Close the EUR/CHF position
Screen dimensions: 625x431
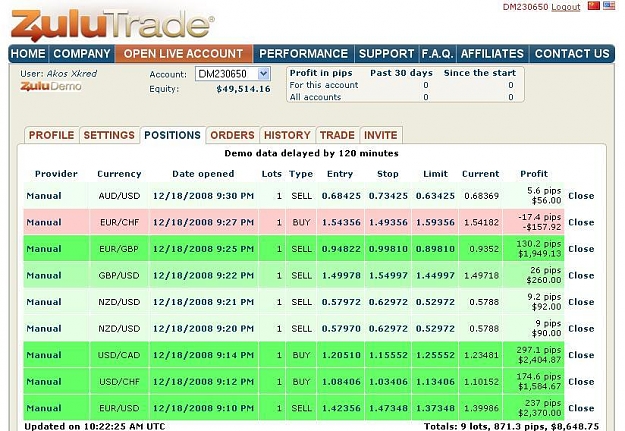click(x=581, y=222)
